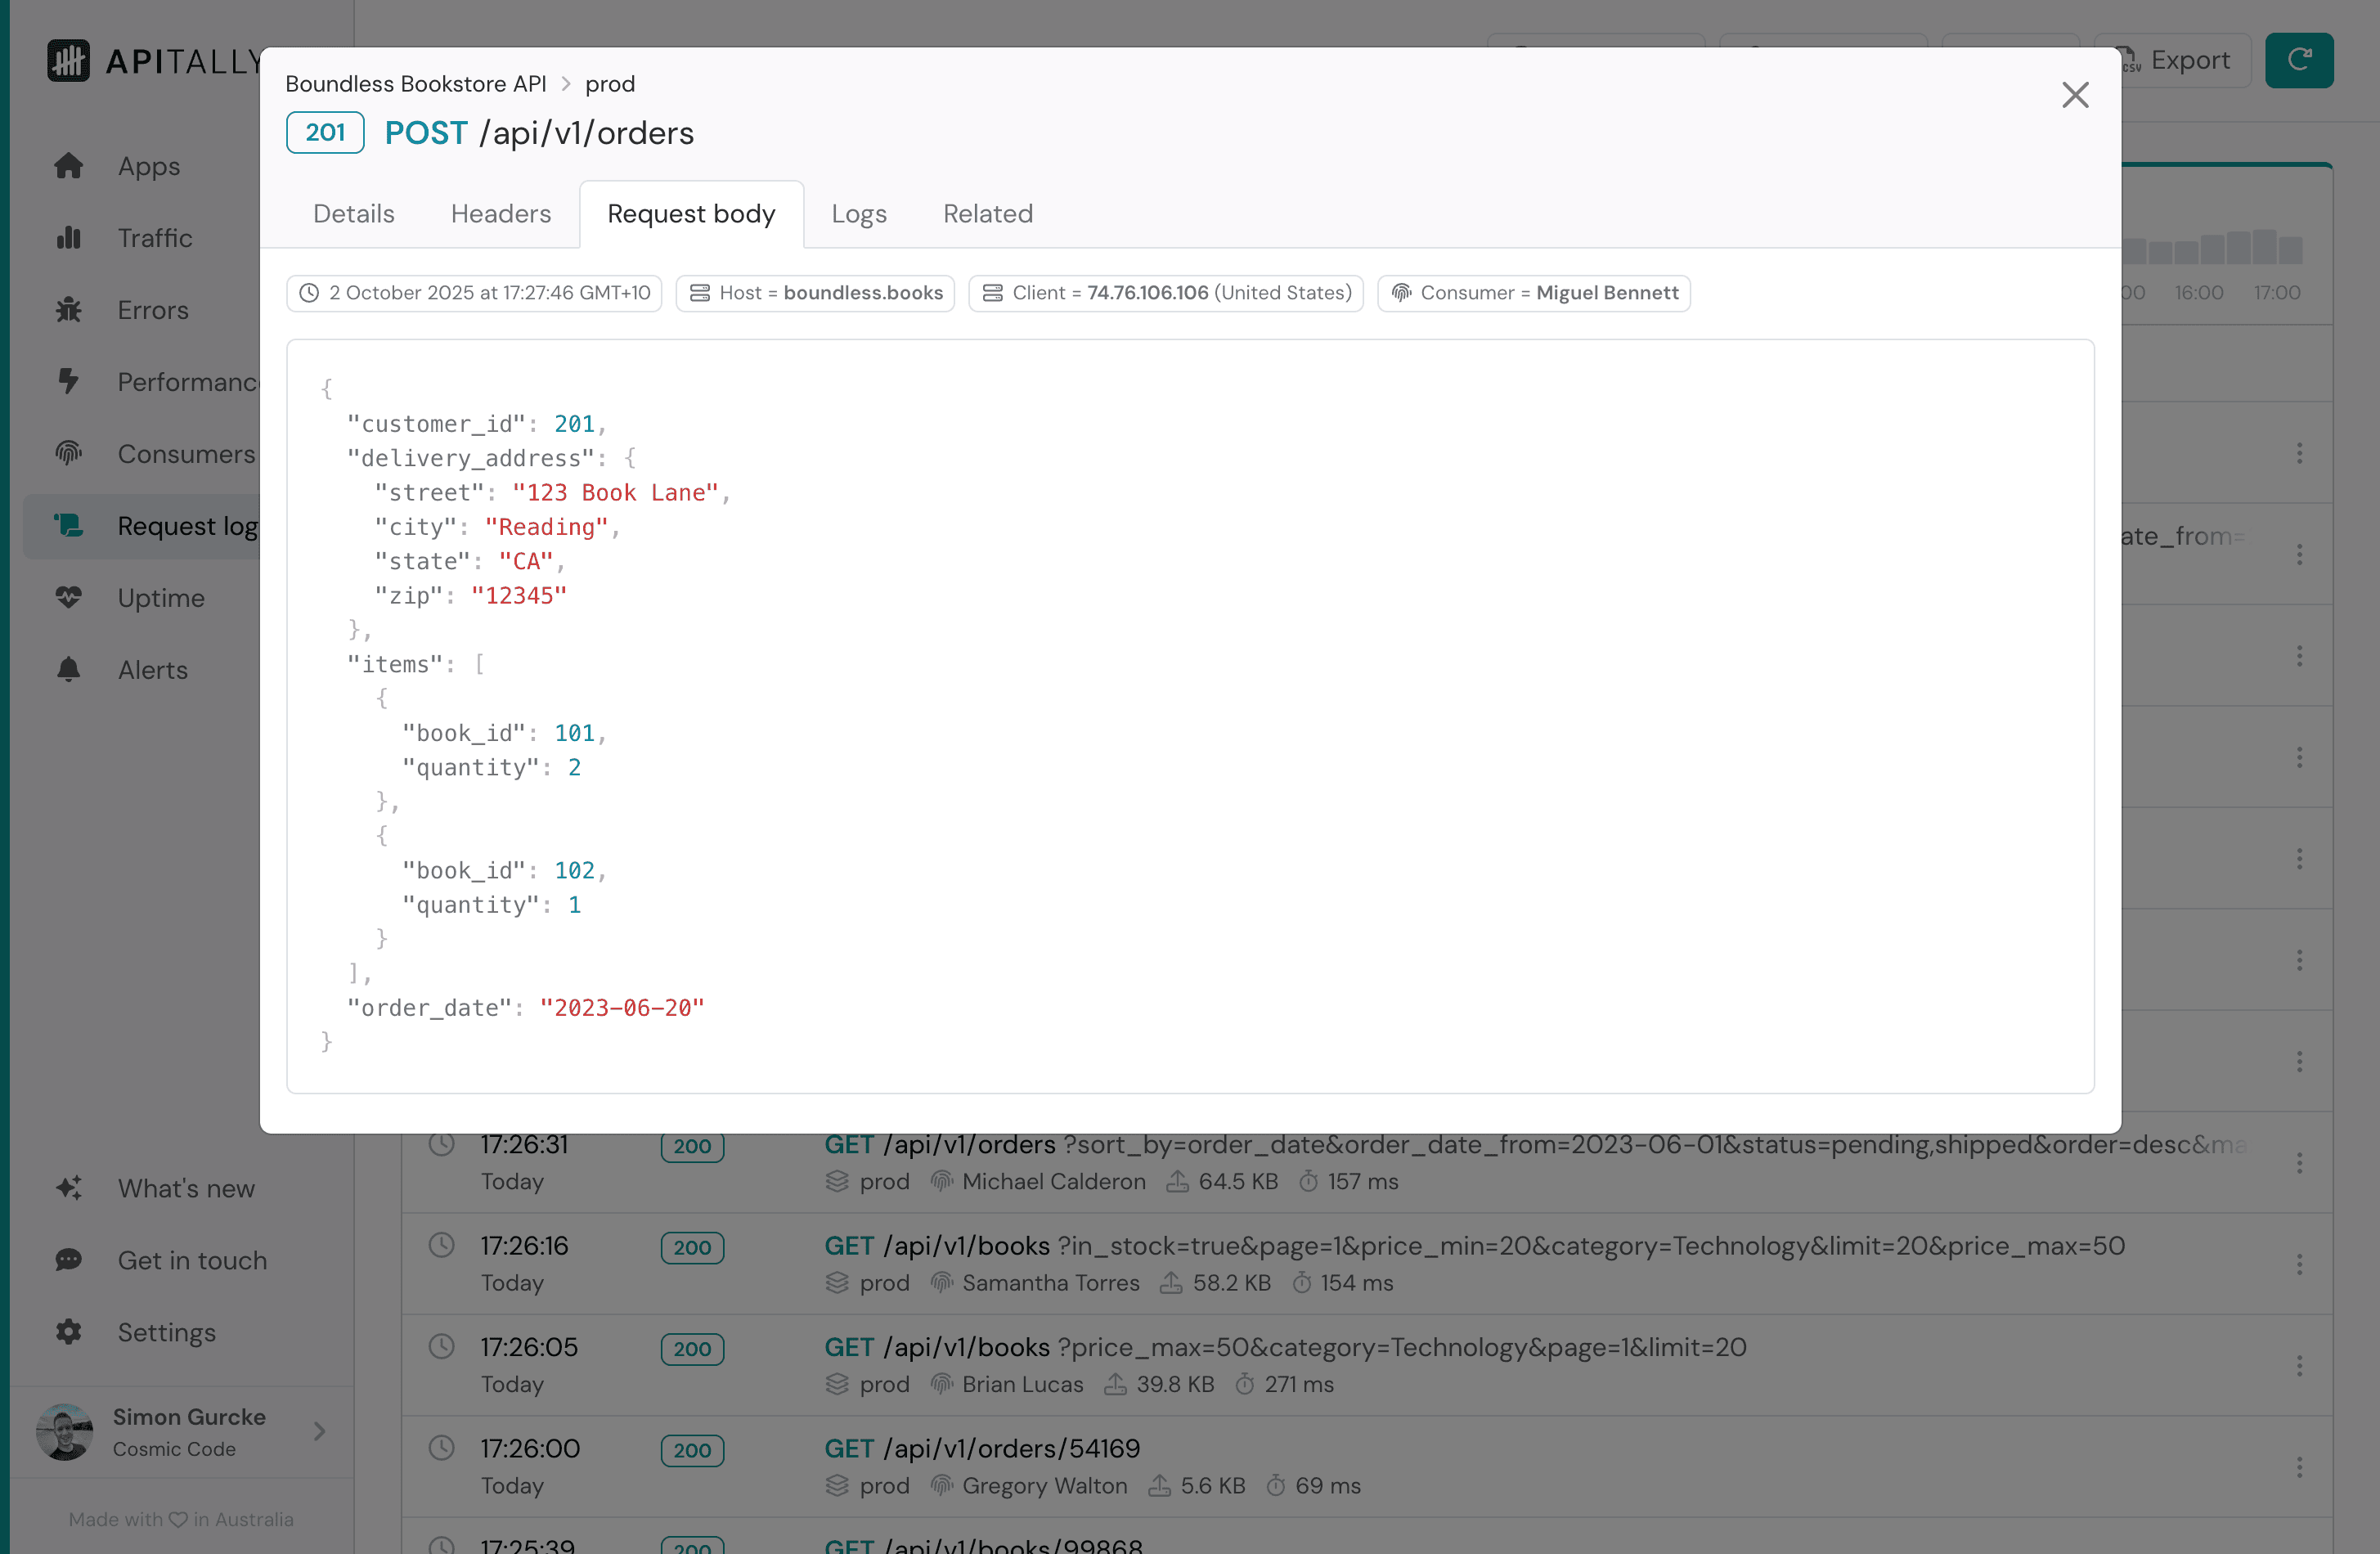Click the Boundless Bookstore API breadcrumb
This screenshot has height=1554, width=2380.
click(x=415, y=84)
